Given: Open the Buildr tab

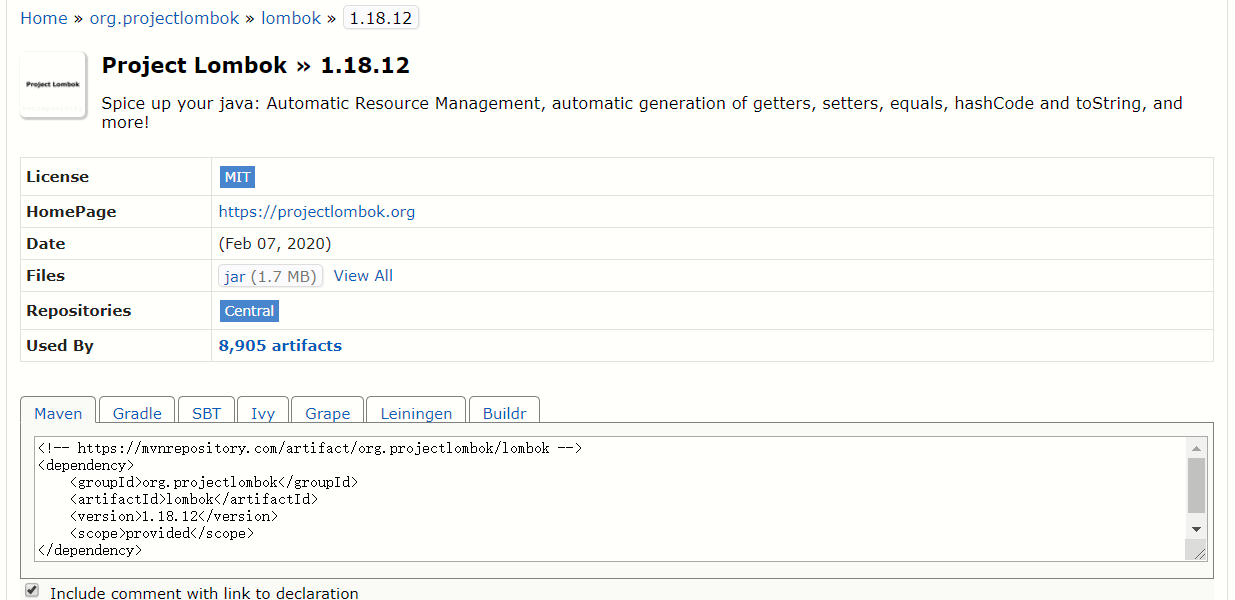Looking at the screenshot, I should [x=504, y=413].
